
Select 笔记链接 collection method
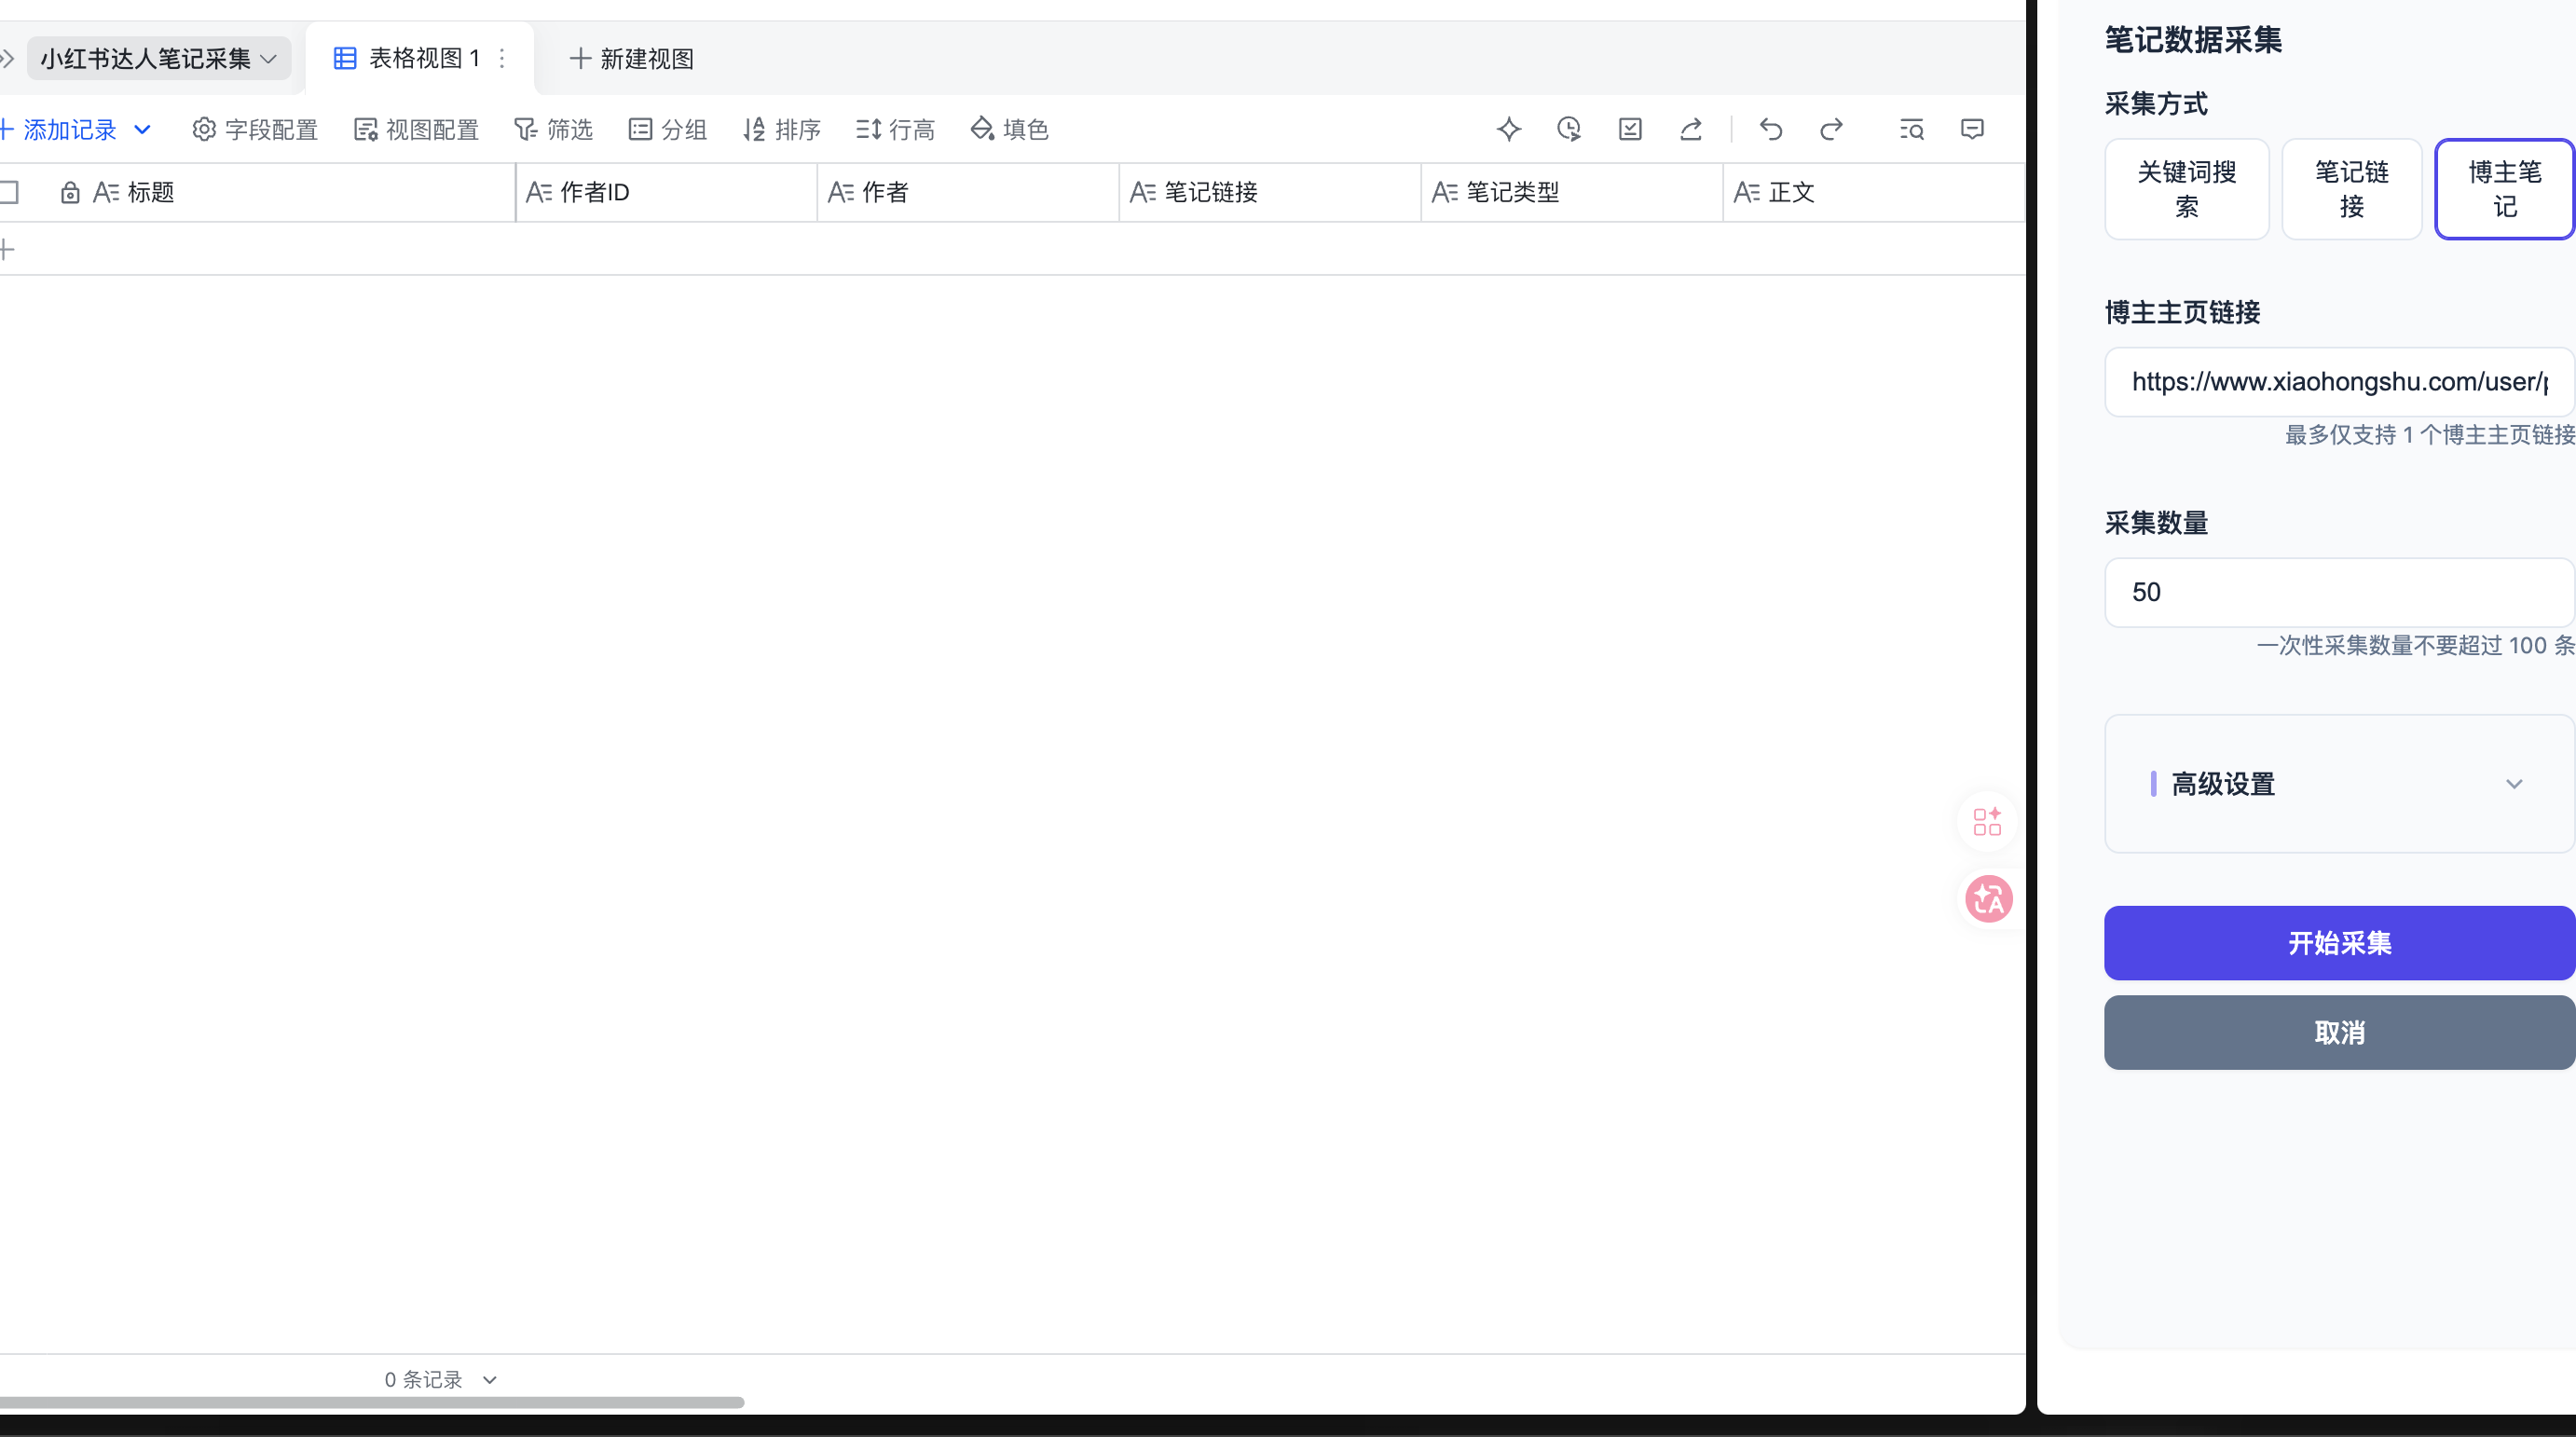(x=2352, y=189)
